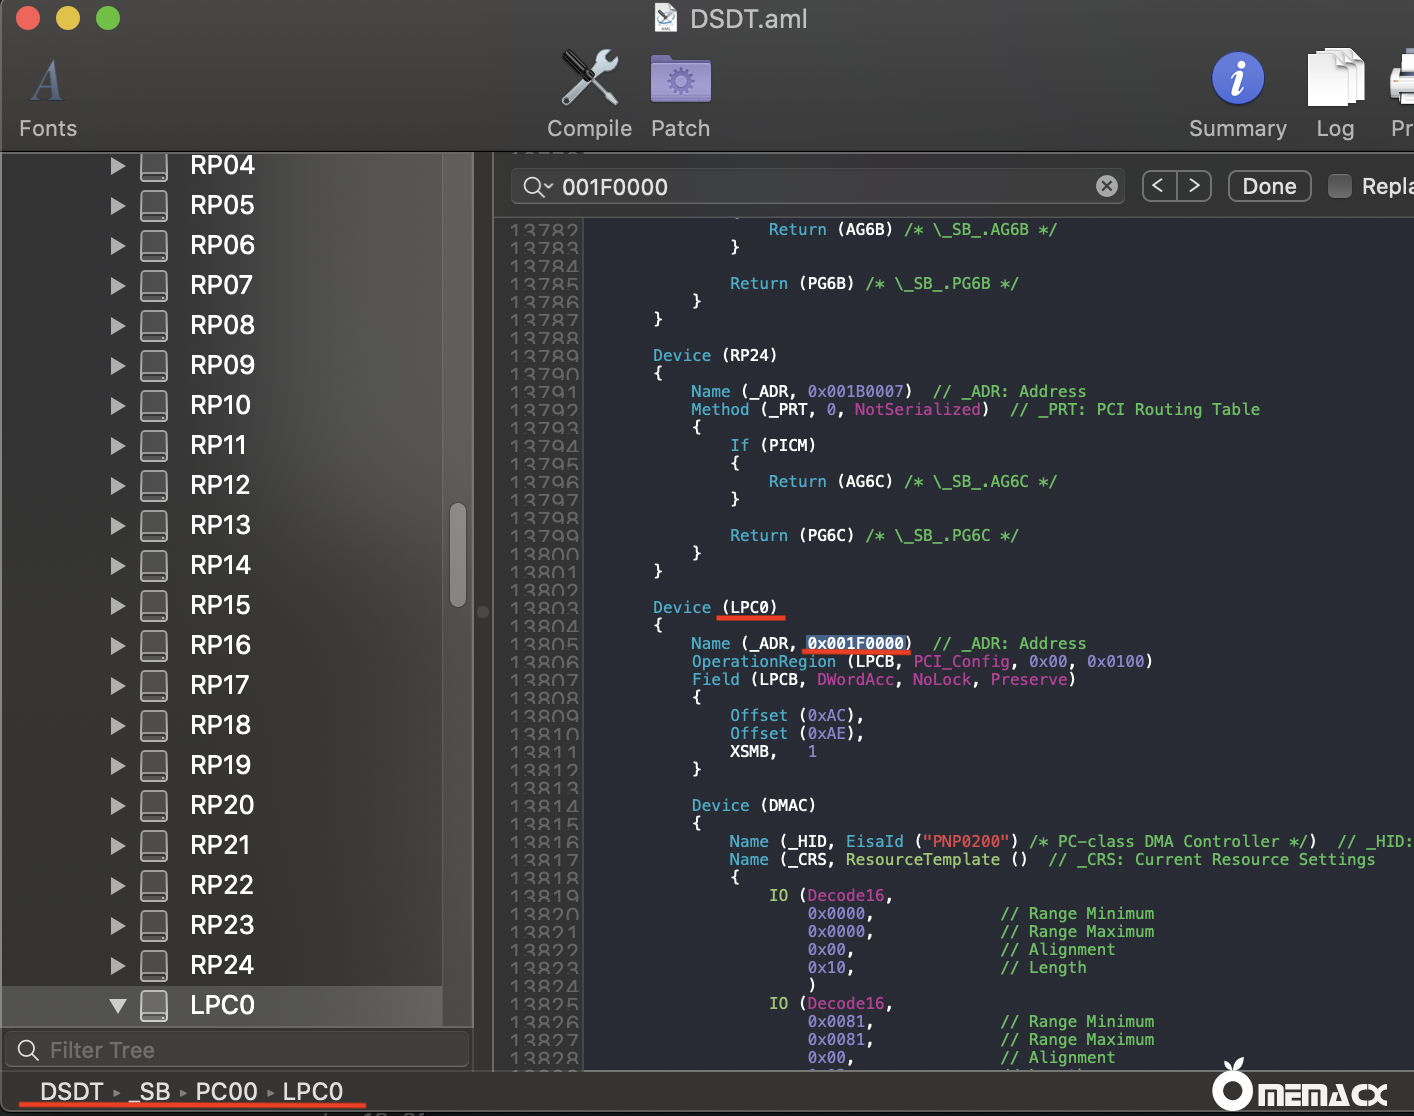Screen dimensions: 1414x1116
Task: Open the Patch folder icon
Action: pos(680,79)
